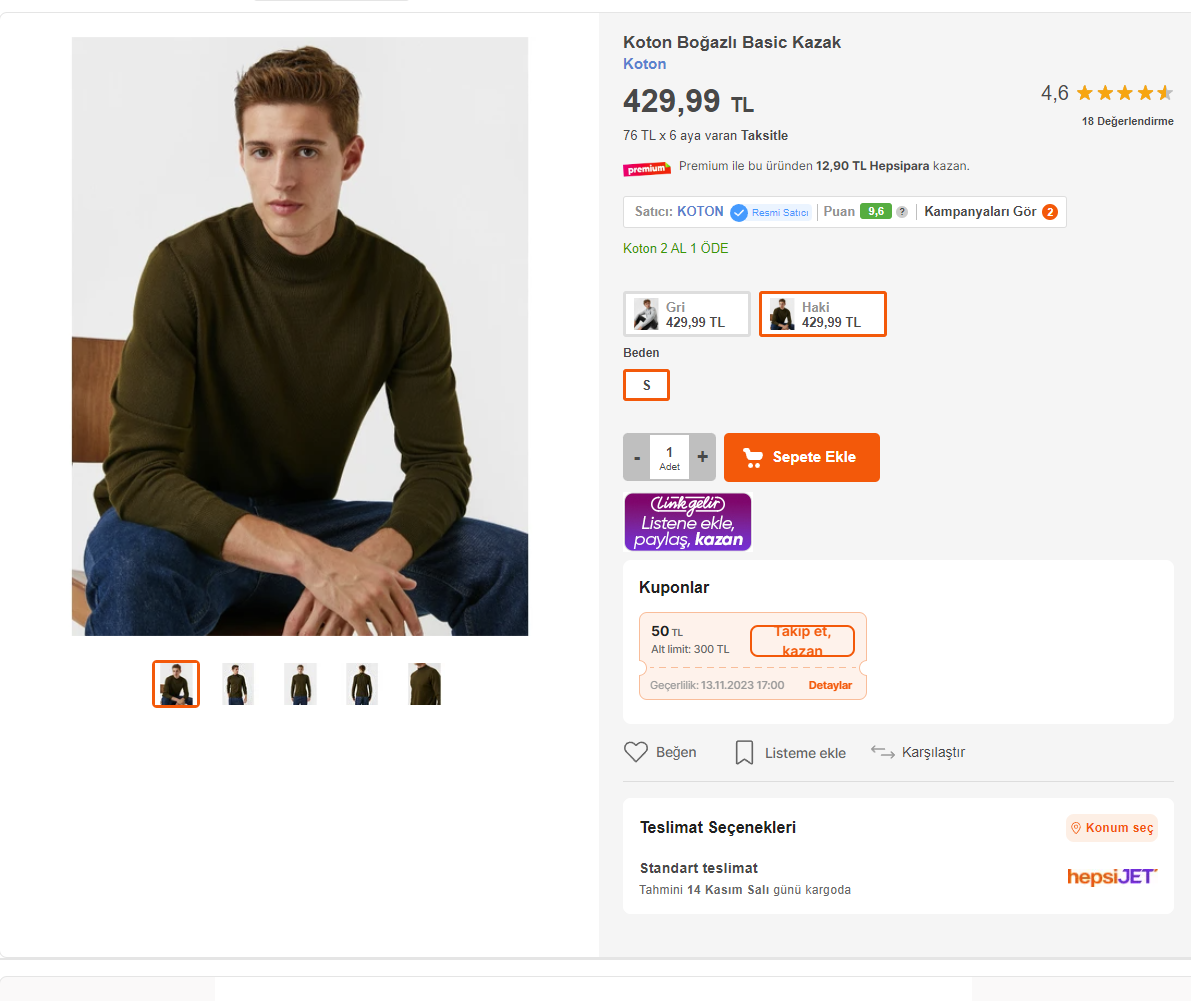Open the Koton brand link

coord(645,64)
